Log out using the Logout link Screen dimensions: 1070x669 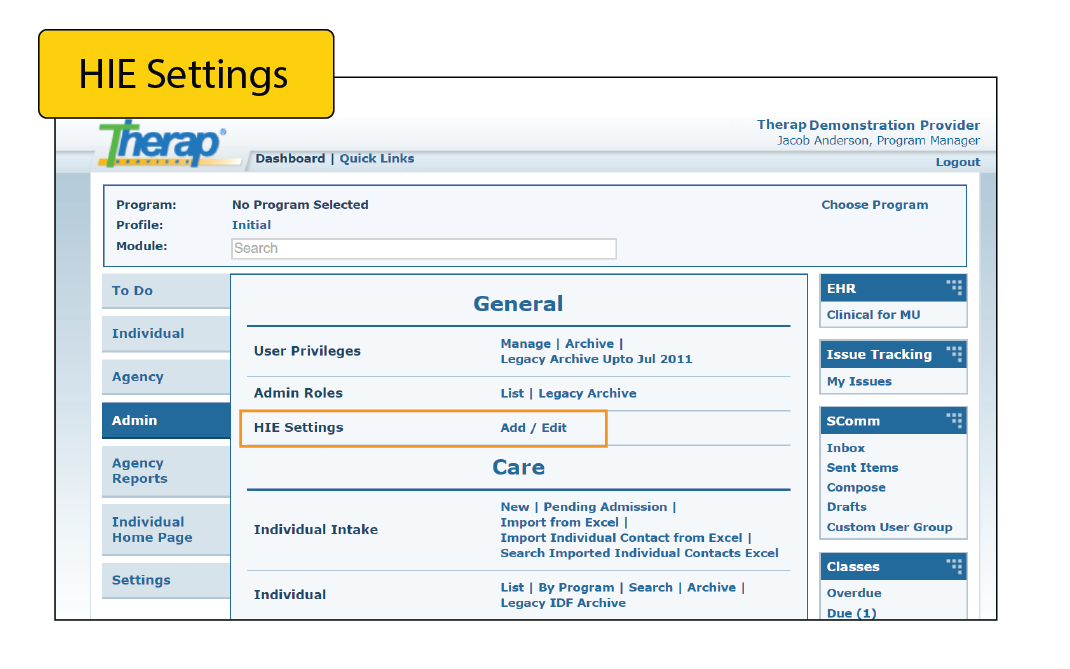(x=957, y=162)
